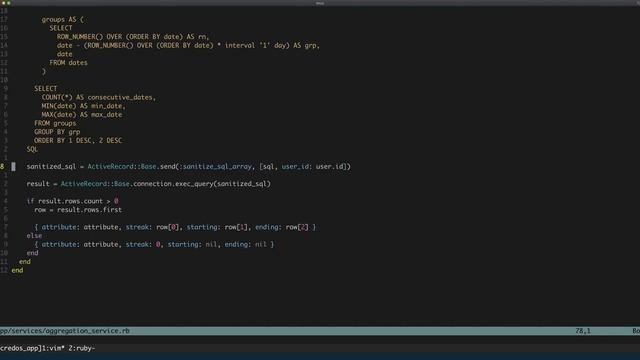This screenshot has width=640, height=360.
Task: Click the '78,1' cursor position indicator
Action: (583, 331)
